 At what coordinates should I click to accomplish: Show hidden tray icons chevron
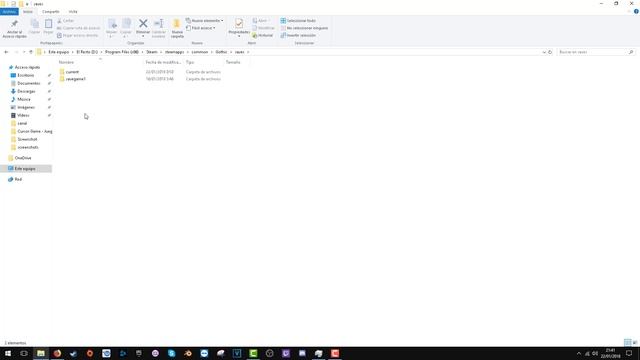[578, 353]
